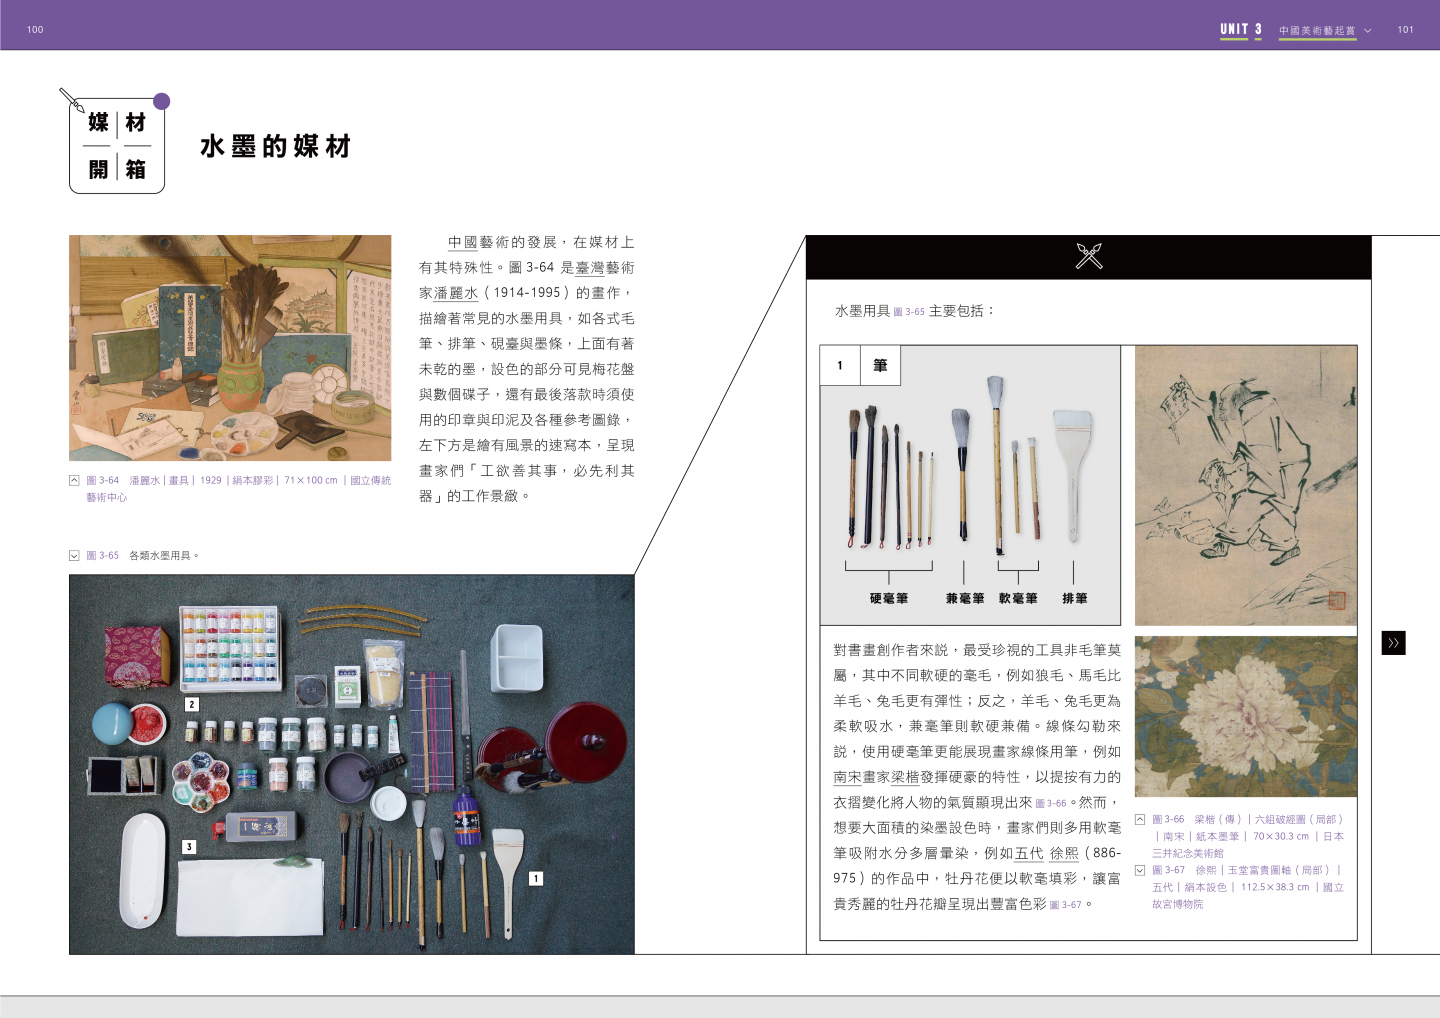Toggle the 圖 3-65 caption arrow box

coord(74,555)
